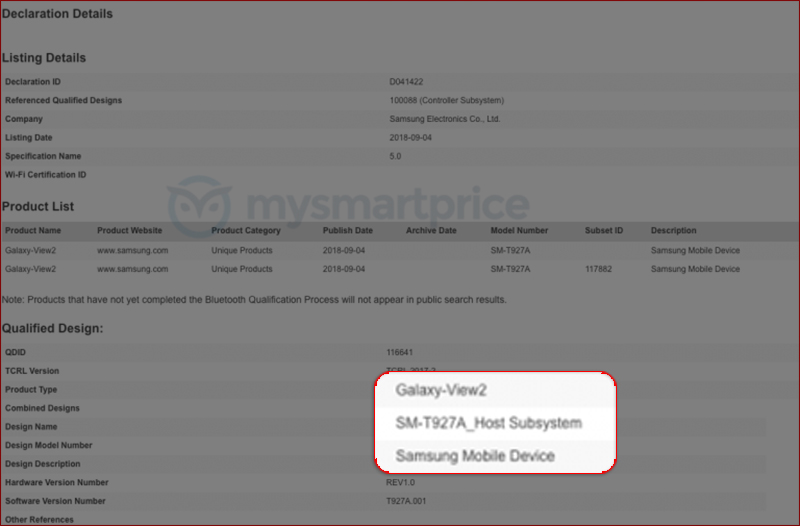This screenshot has width=800, height=526.
Task: Click the 'Product Category' column header
Action: 246,231
